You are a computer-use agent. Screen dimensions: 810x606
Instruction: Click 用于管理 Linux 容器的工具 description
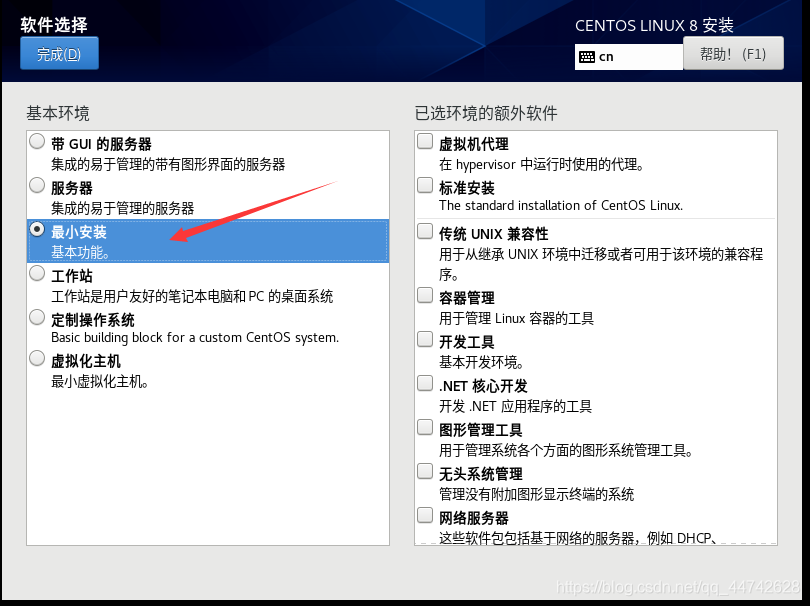517,319
